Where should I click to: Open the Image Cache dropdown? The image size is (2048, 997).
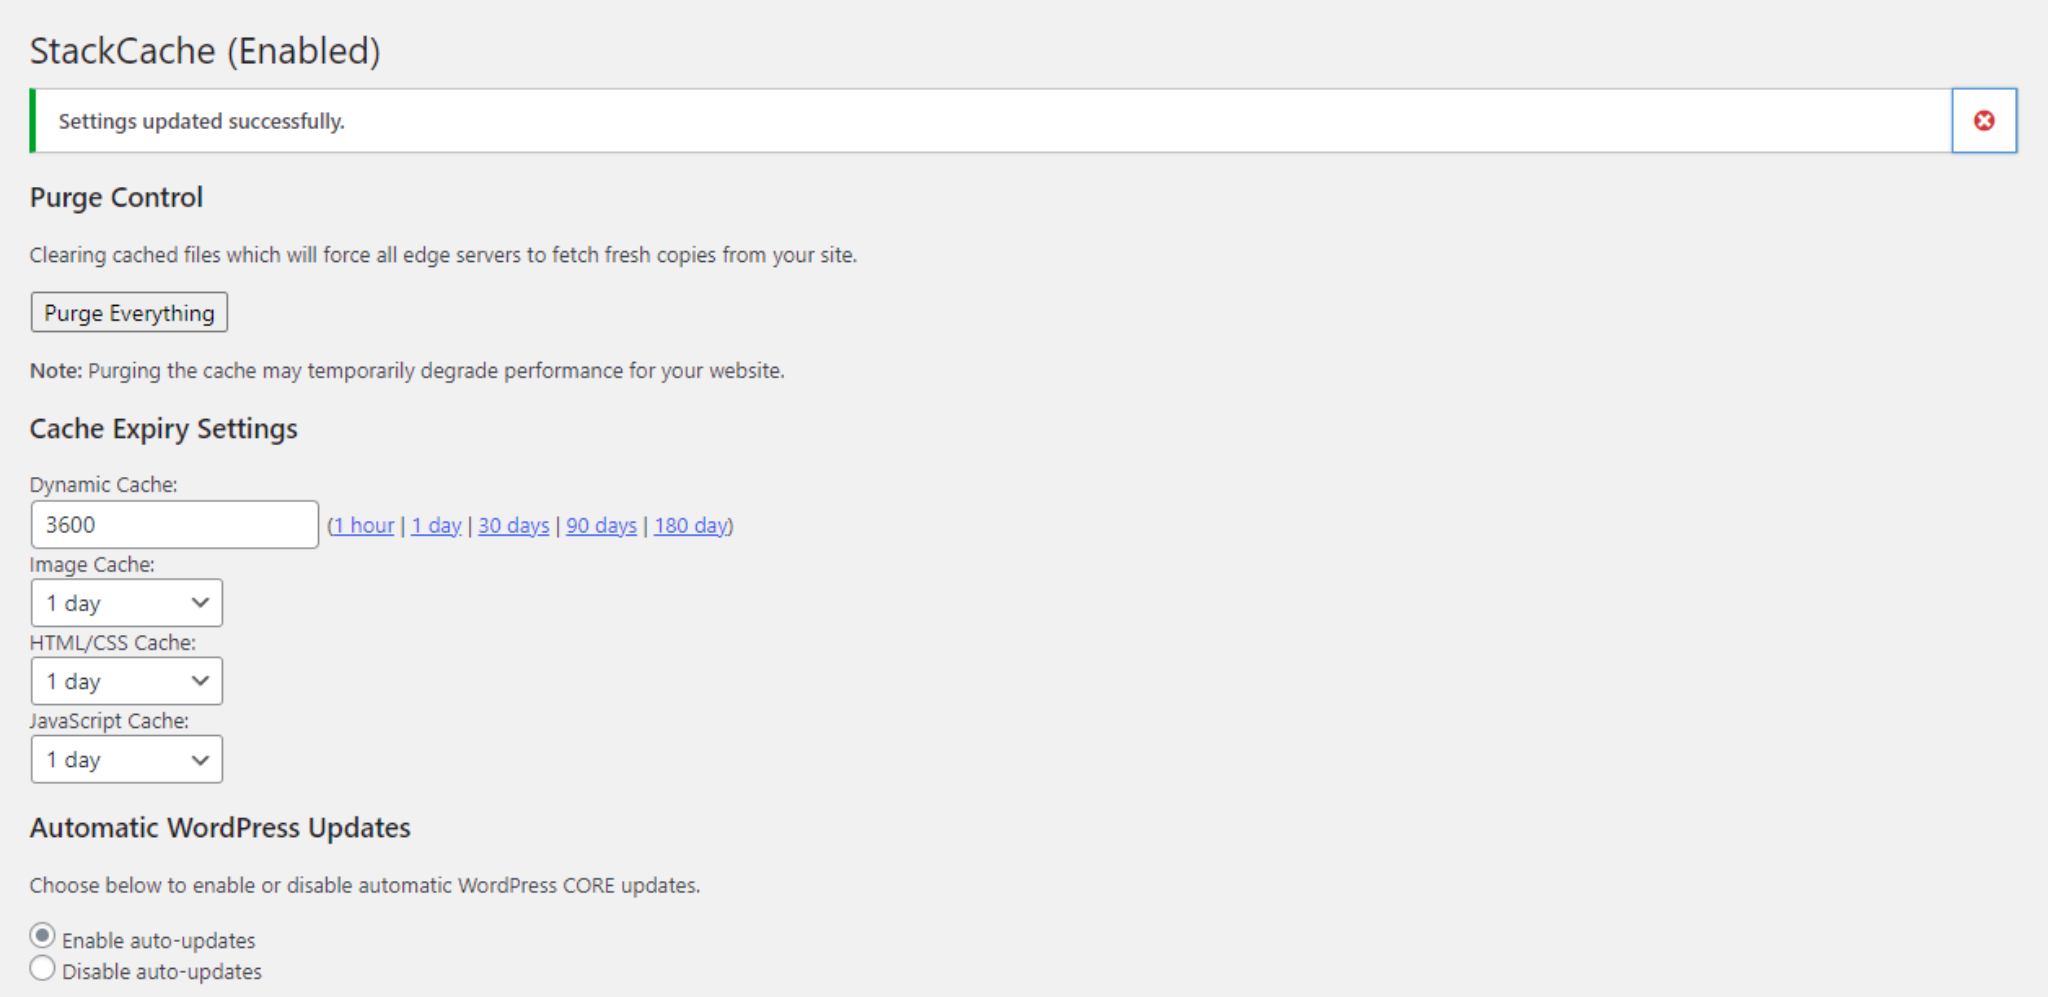tap(127, 603)
